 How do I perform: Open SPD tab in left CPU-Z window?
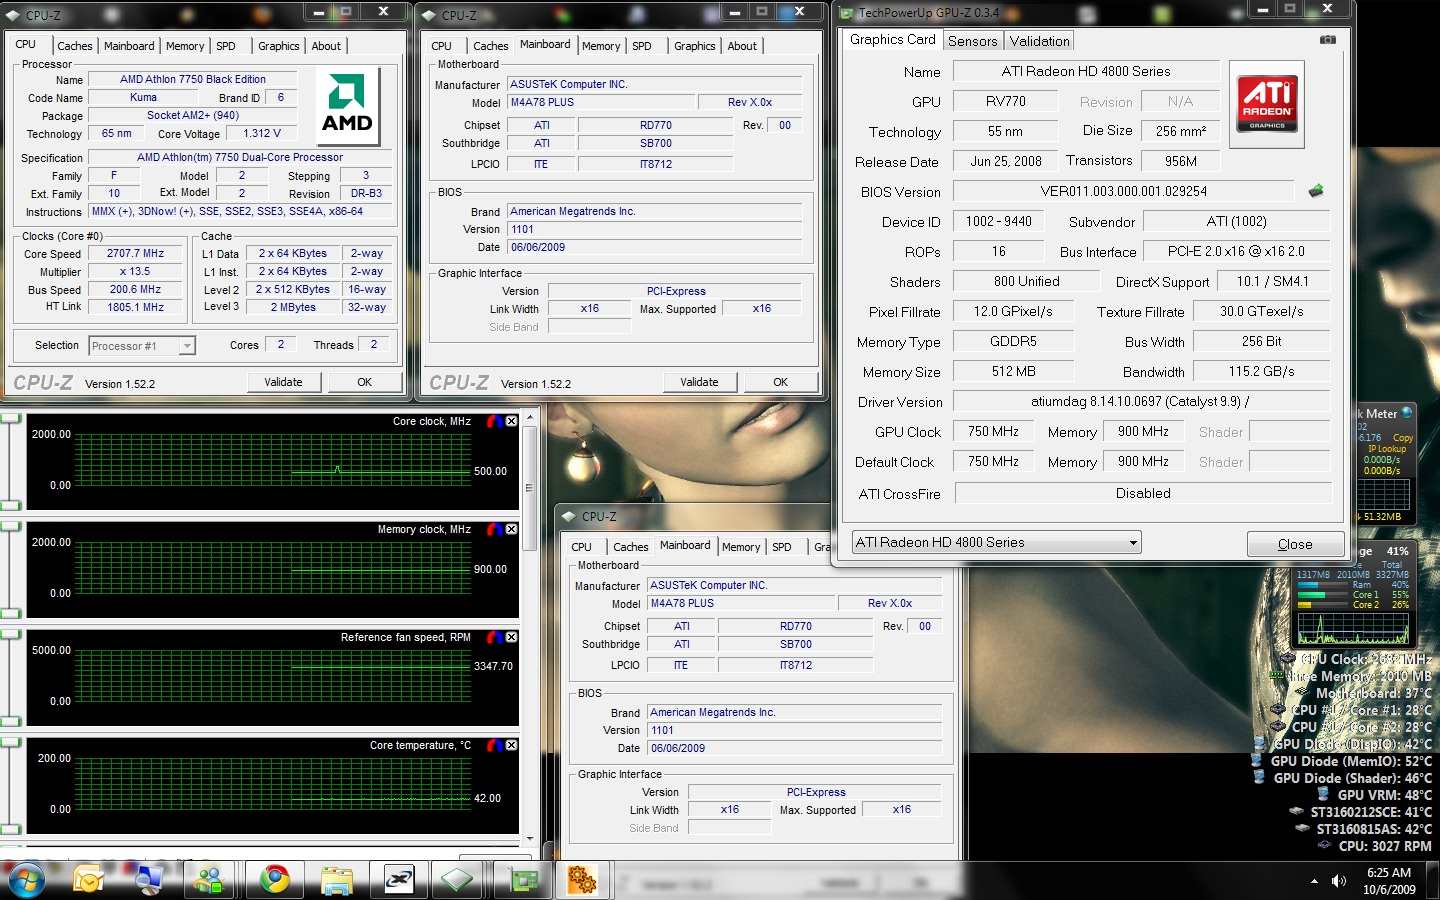tap(226, 46)
